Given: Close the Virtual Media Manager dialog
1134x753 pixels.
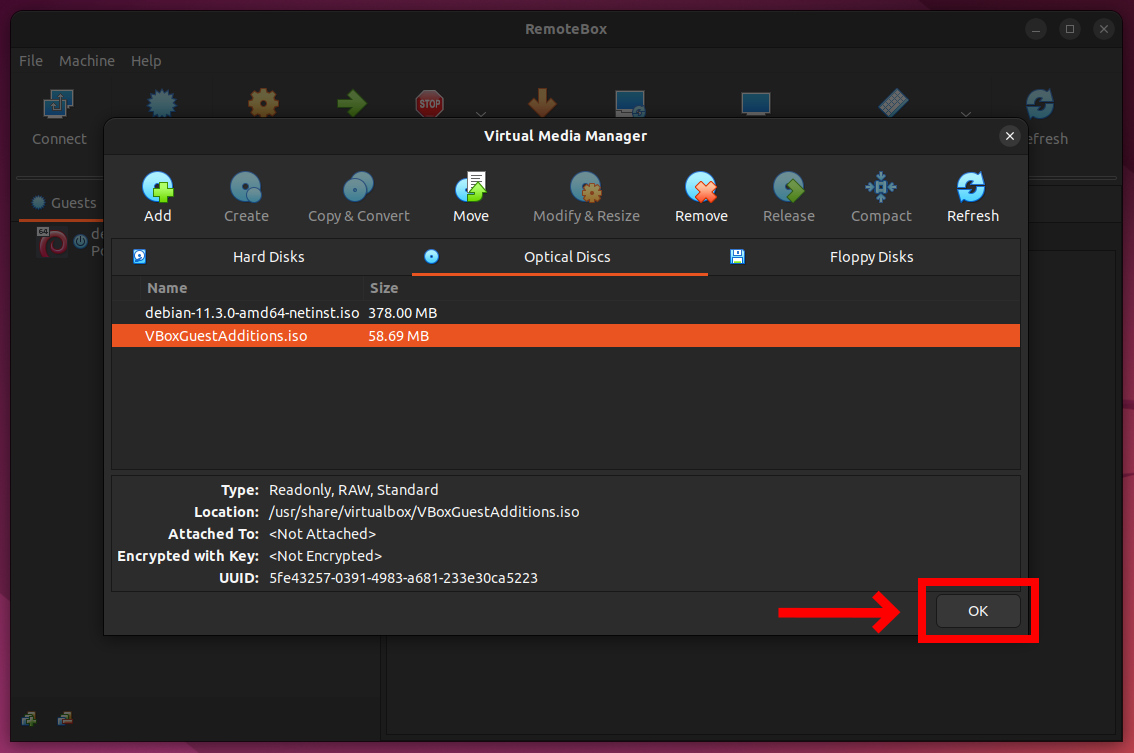Looking at the screenshot, I should 1010,136.
